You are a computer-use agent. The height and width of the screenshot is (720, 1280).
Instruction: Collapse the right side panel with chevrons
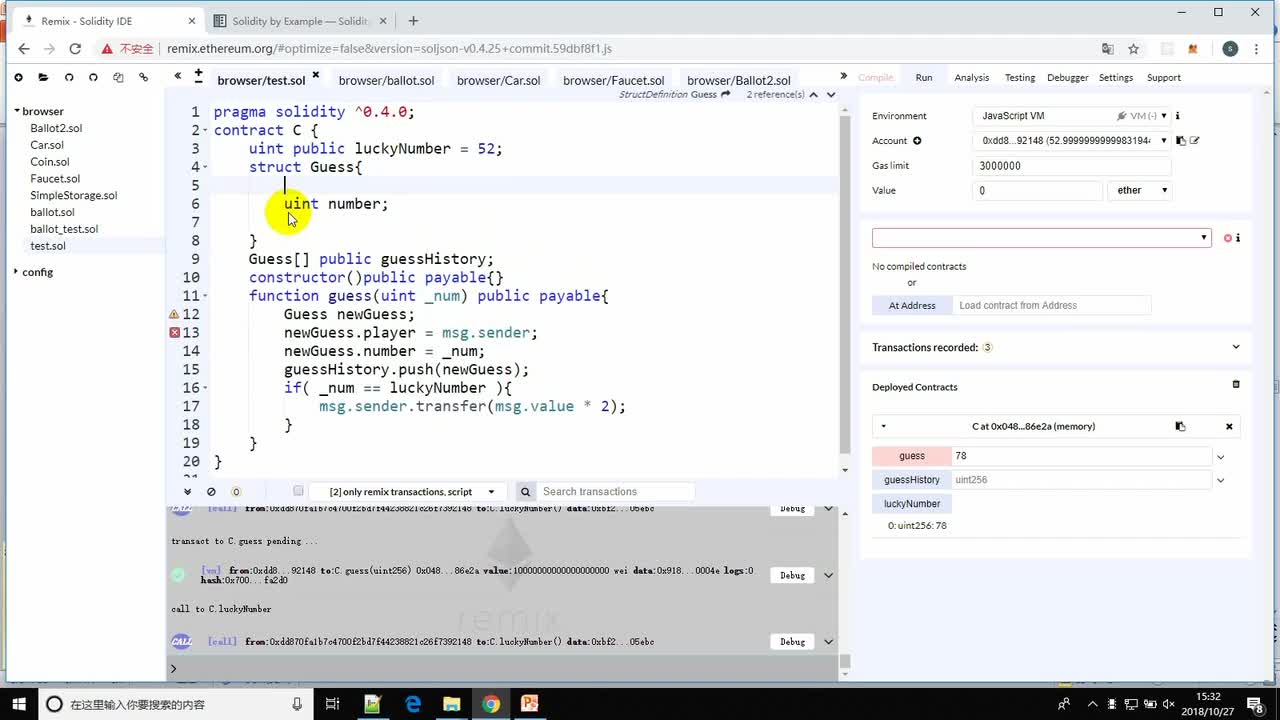tap(843, 76)
